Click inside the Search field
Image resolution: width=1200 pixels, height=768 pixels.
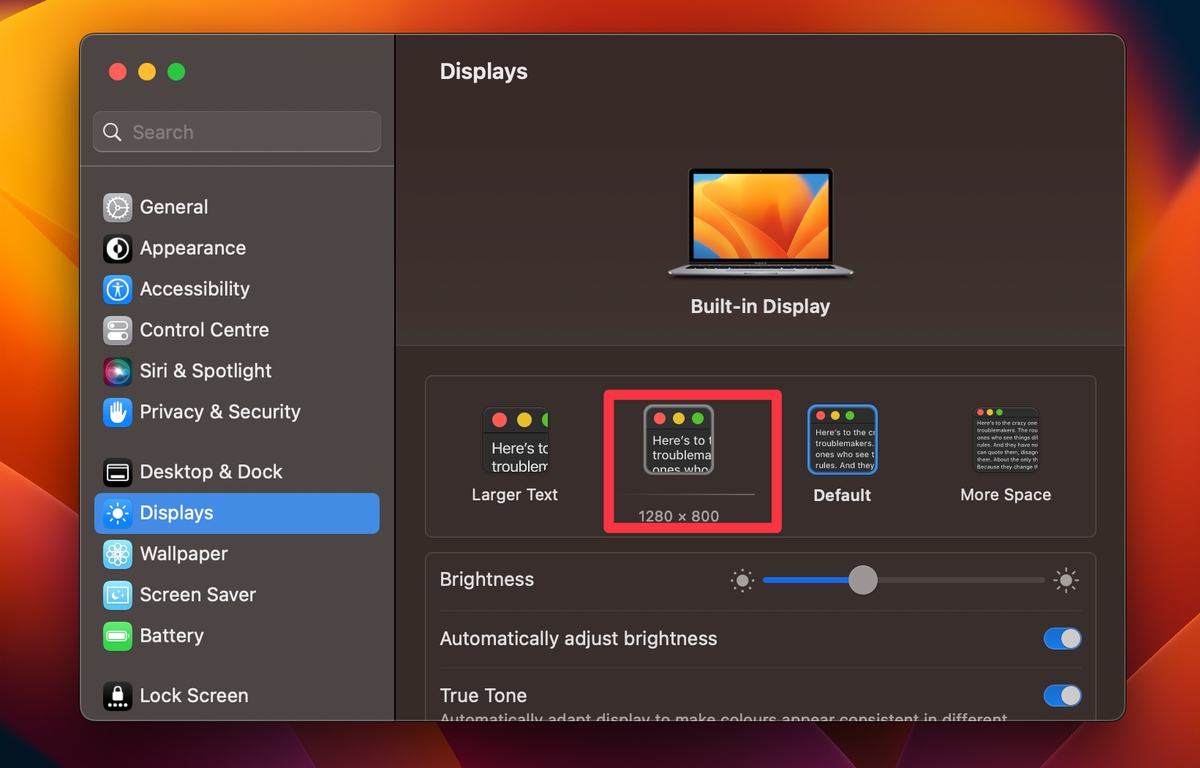[x=236, y=131]
